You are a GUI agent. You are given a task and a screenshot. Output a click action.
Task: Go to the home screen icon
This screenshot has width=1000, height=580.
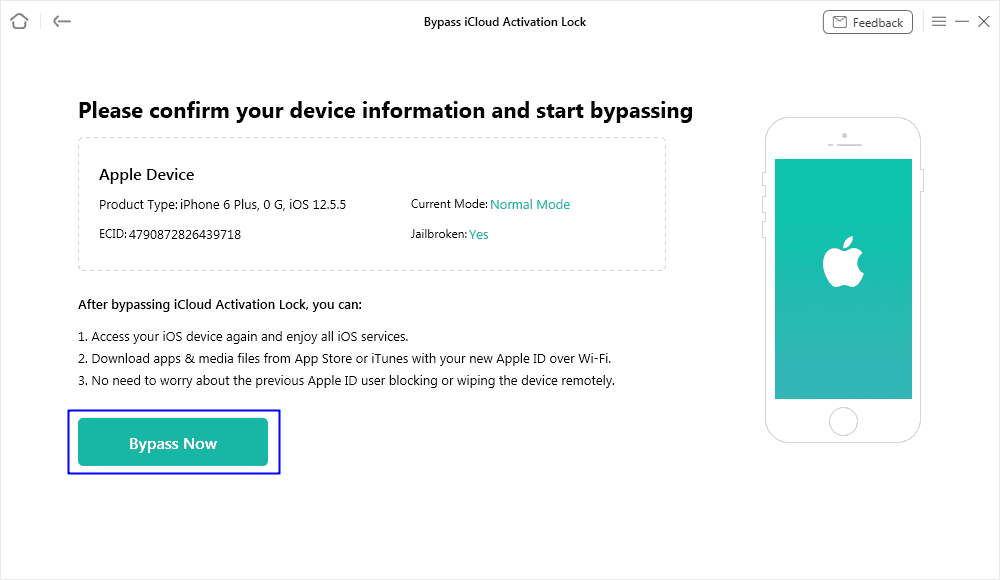[x=19, y=22]
